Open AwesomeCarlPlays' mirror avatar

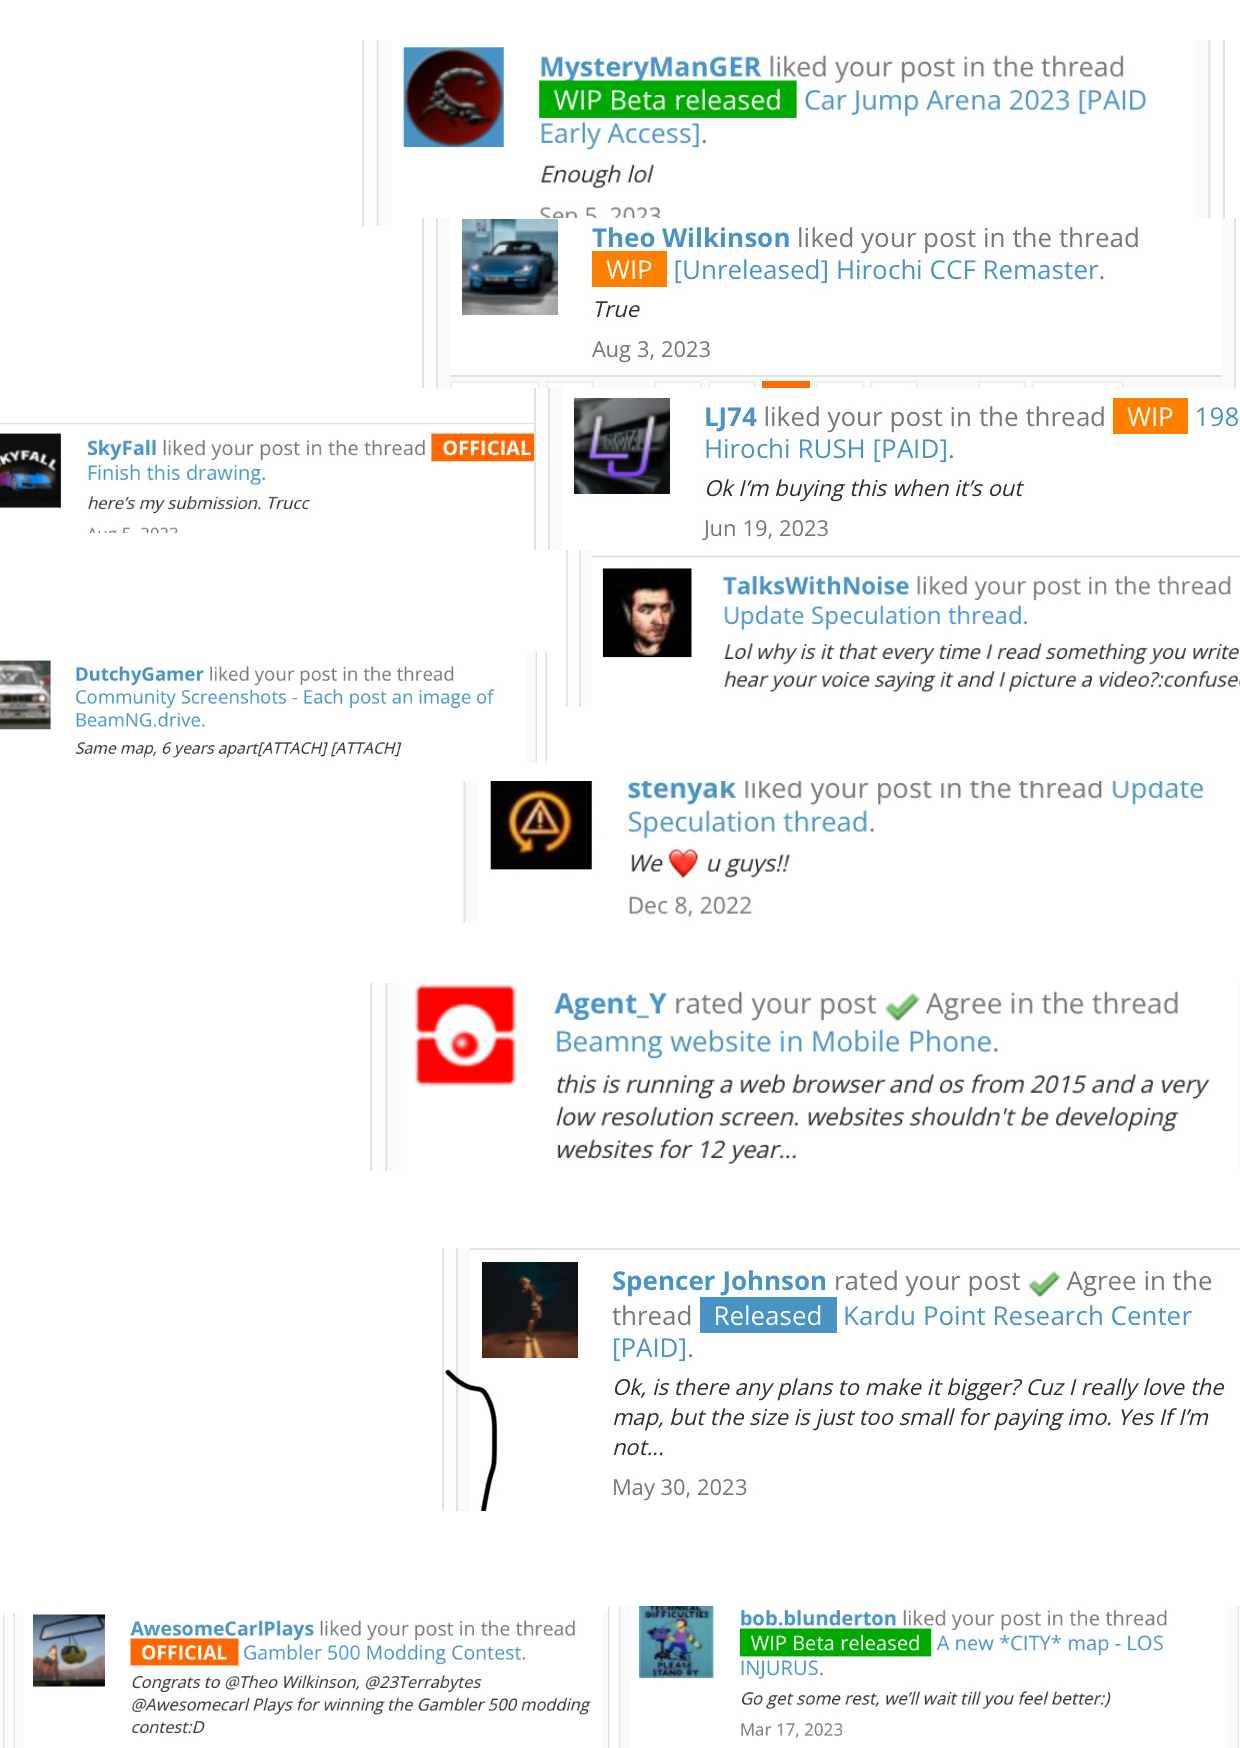69,1650
